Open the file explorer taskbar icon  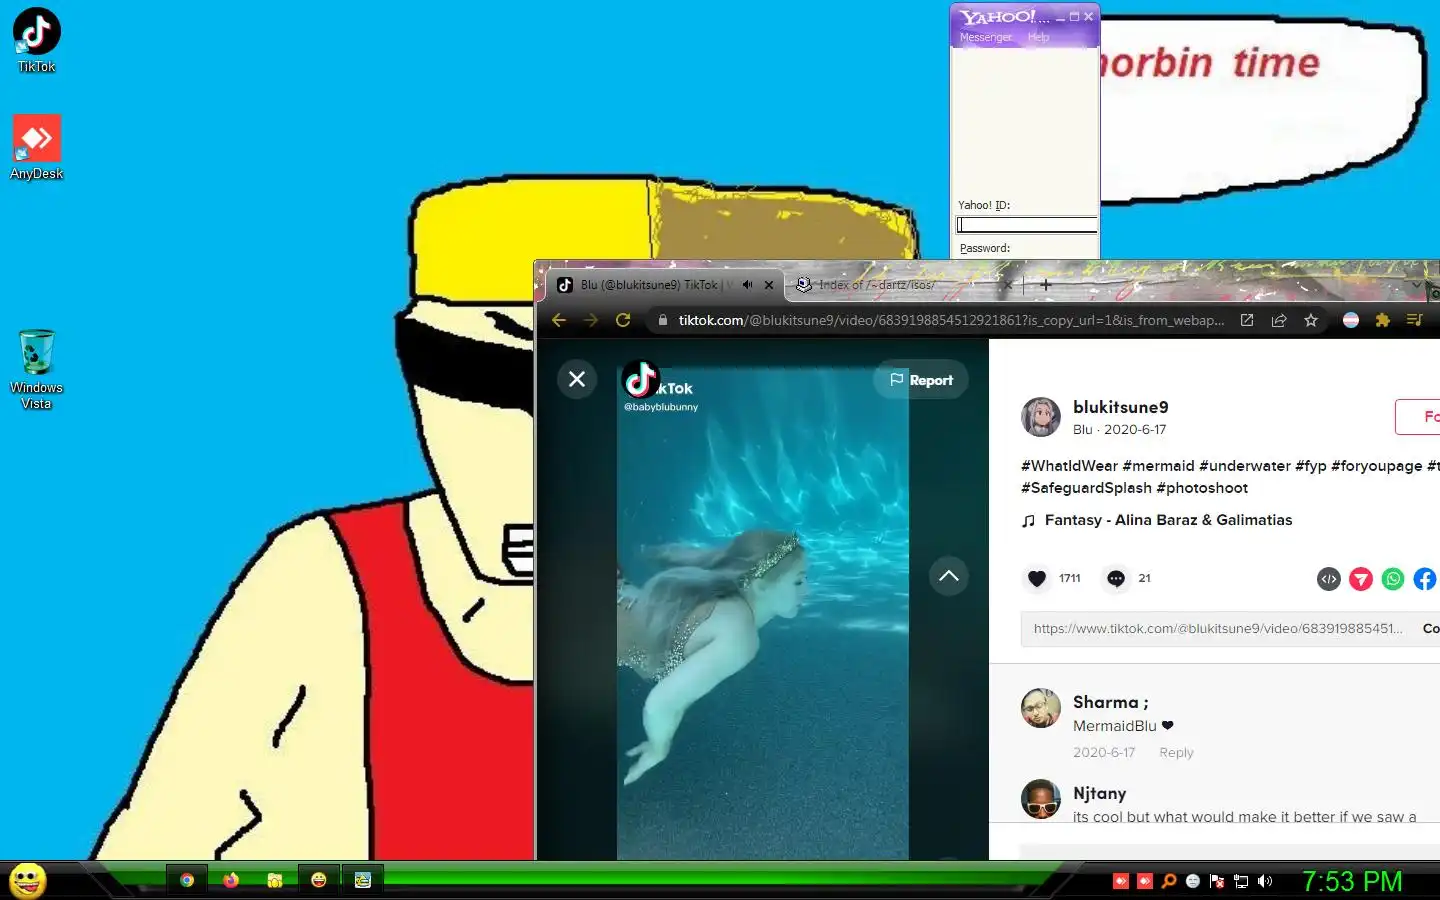[x=275, y=880]
